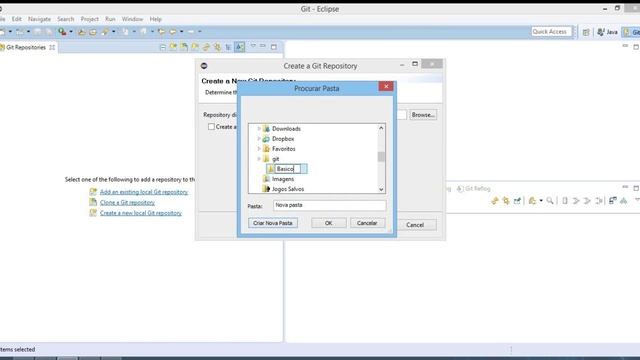Maximize the Create a Git Repository dialog
Image resolution: width=640 pixels, height=360 pixels.
415,64
